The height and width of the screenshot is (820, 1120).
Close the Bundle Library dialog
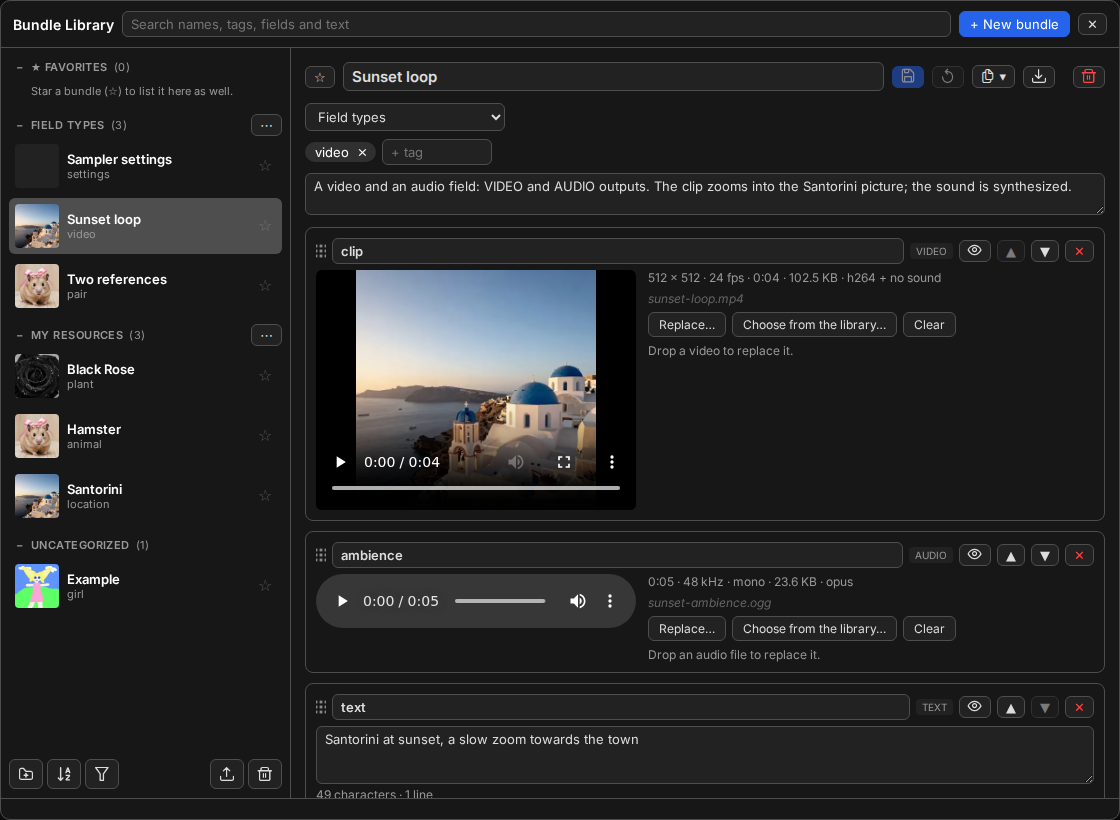pos(1092,24)
